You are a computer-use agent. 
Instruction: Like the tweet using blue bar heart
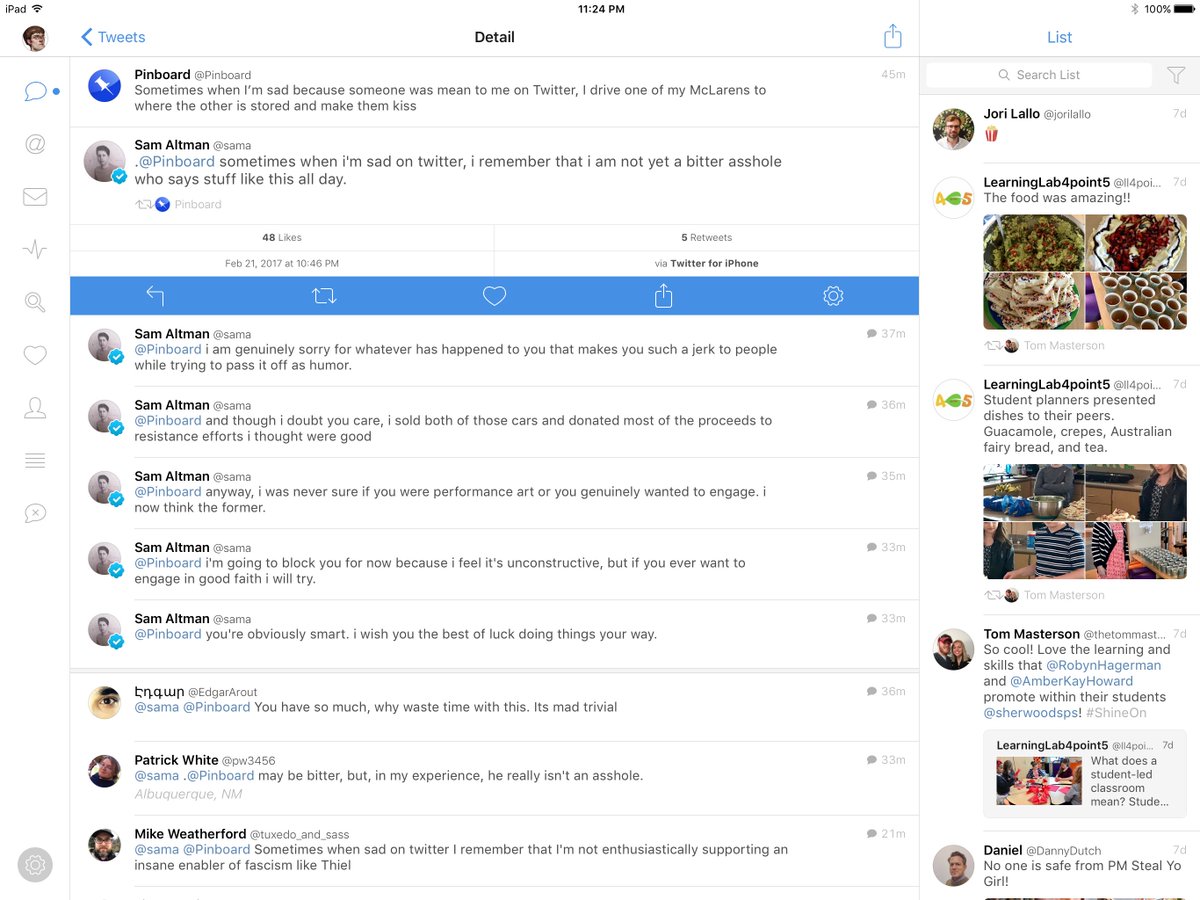point(494,296)
